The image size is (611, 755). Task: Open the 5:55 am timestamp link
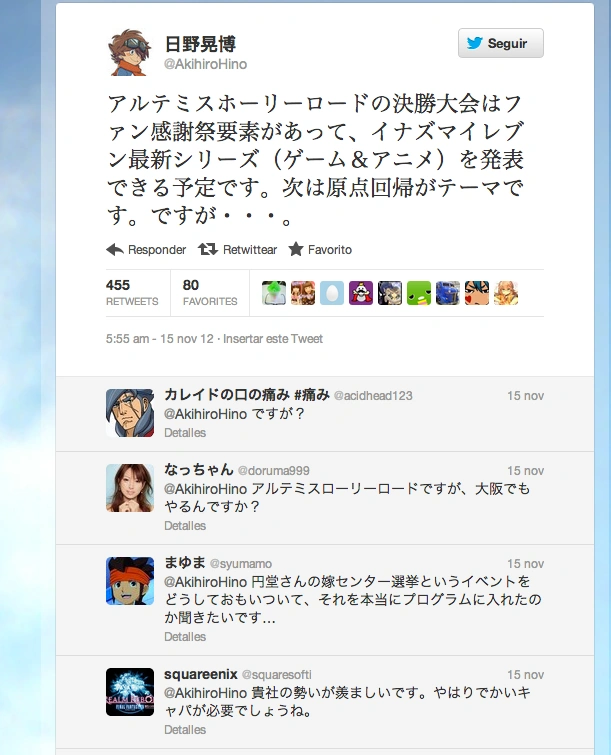coord(159,338)
